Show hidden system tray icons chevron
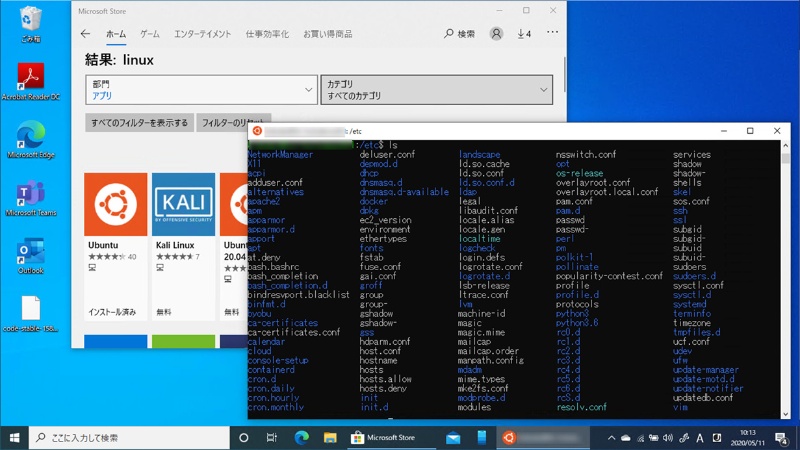 tap(612, 438)
